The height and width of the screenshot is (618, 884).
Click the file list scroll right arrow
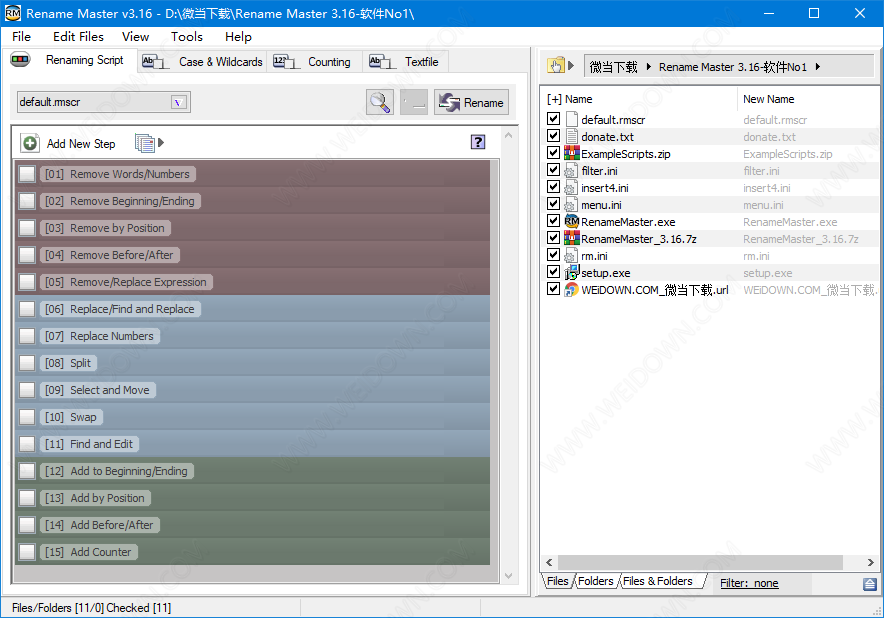coord(870,562)
